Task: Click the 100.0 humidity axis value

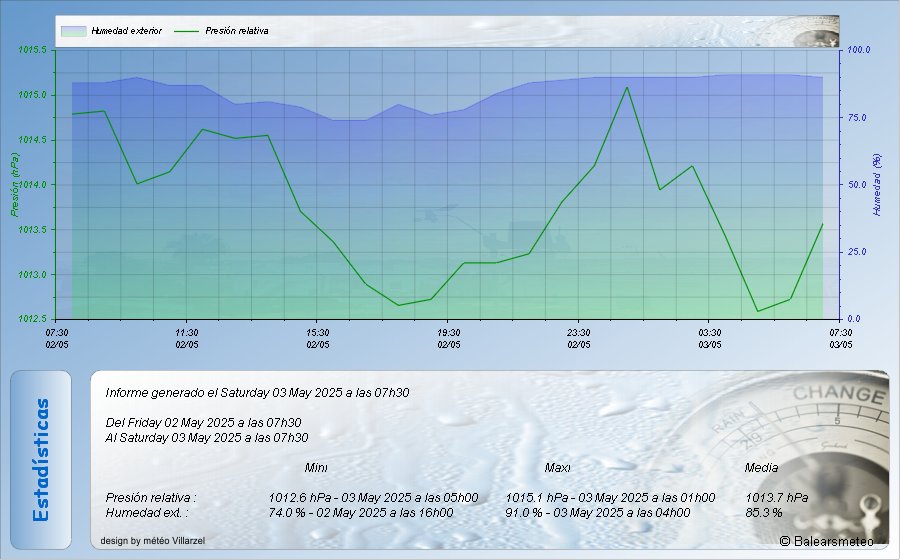Action: pyautogui.click(x=859, y=50)
